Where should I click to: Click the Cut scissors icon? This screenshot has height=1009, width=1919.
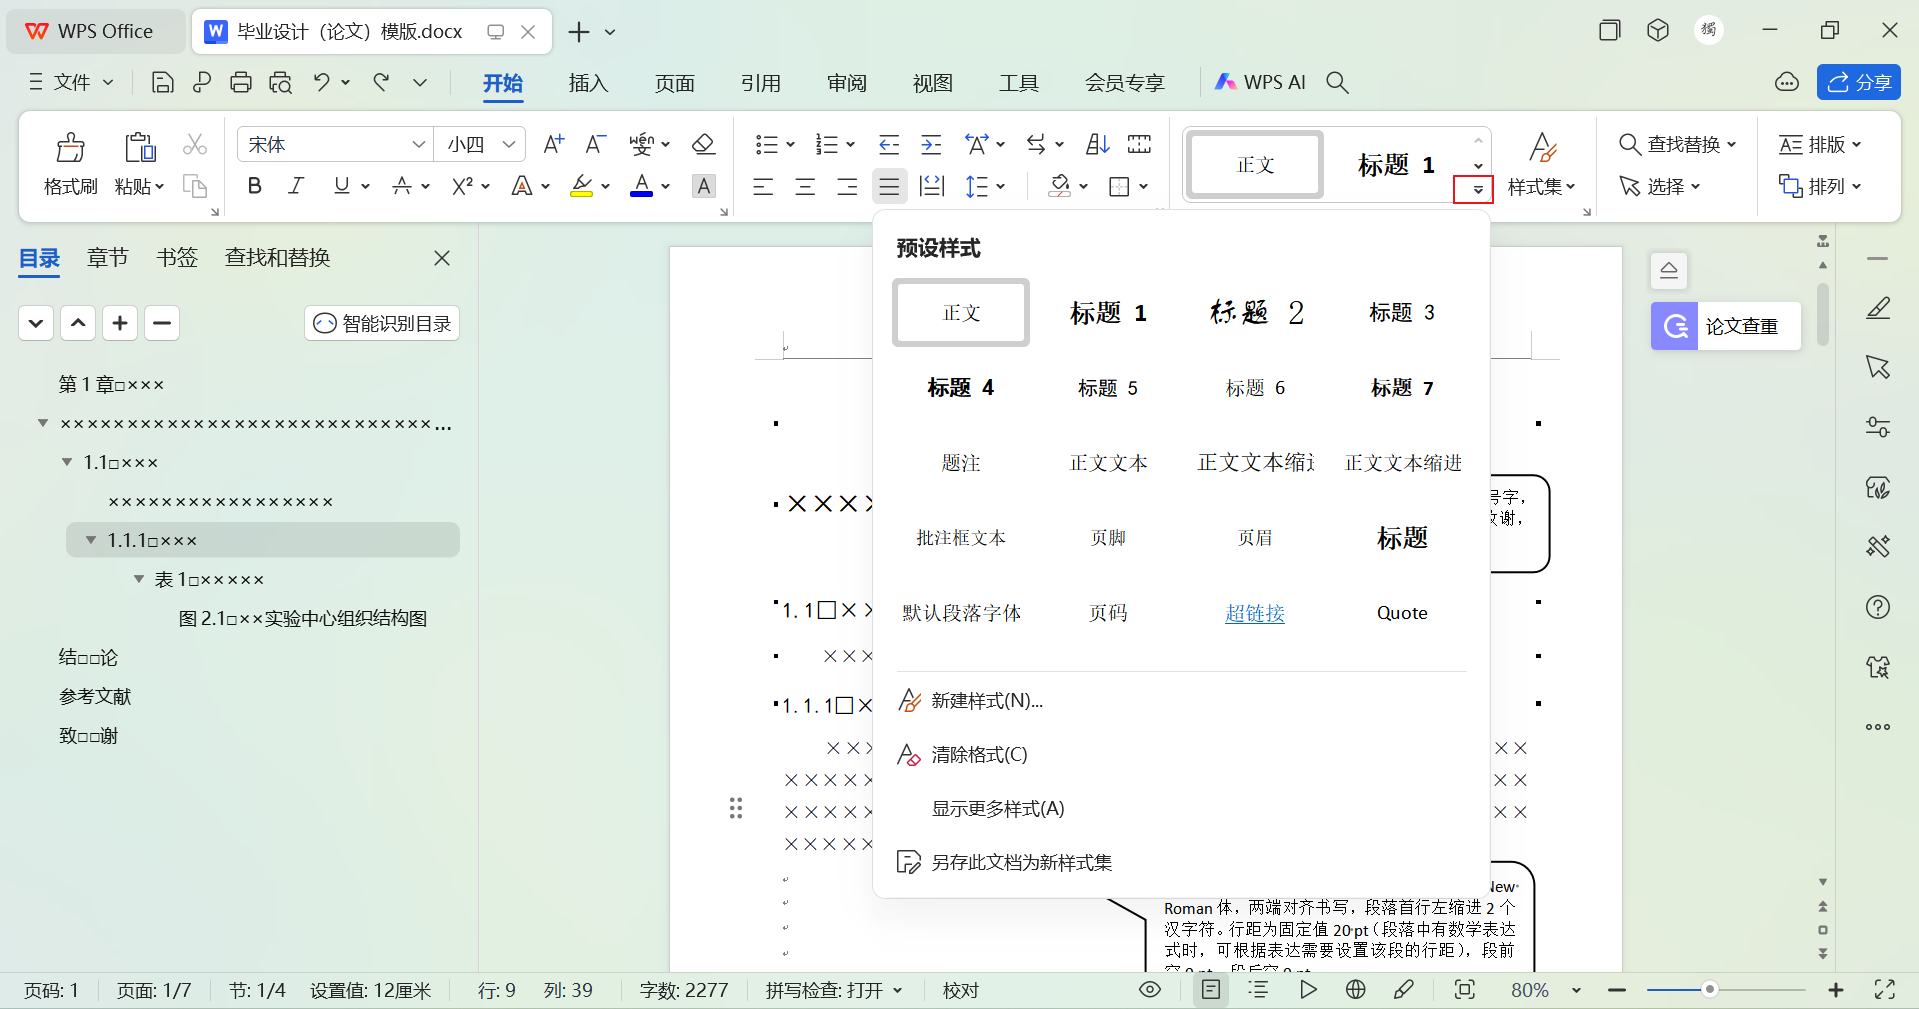click(x=195, y=145)
